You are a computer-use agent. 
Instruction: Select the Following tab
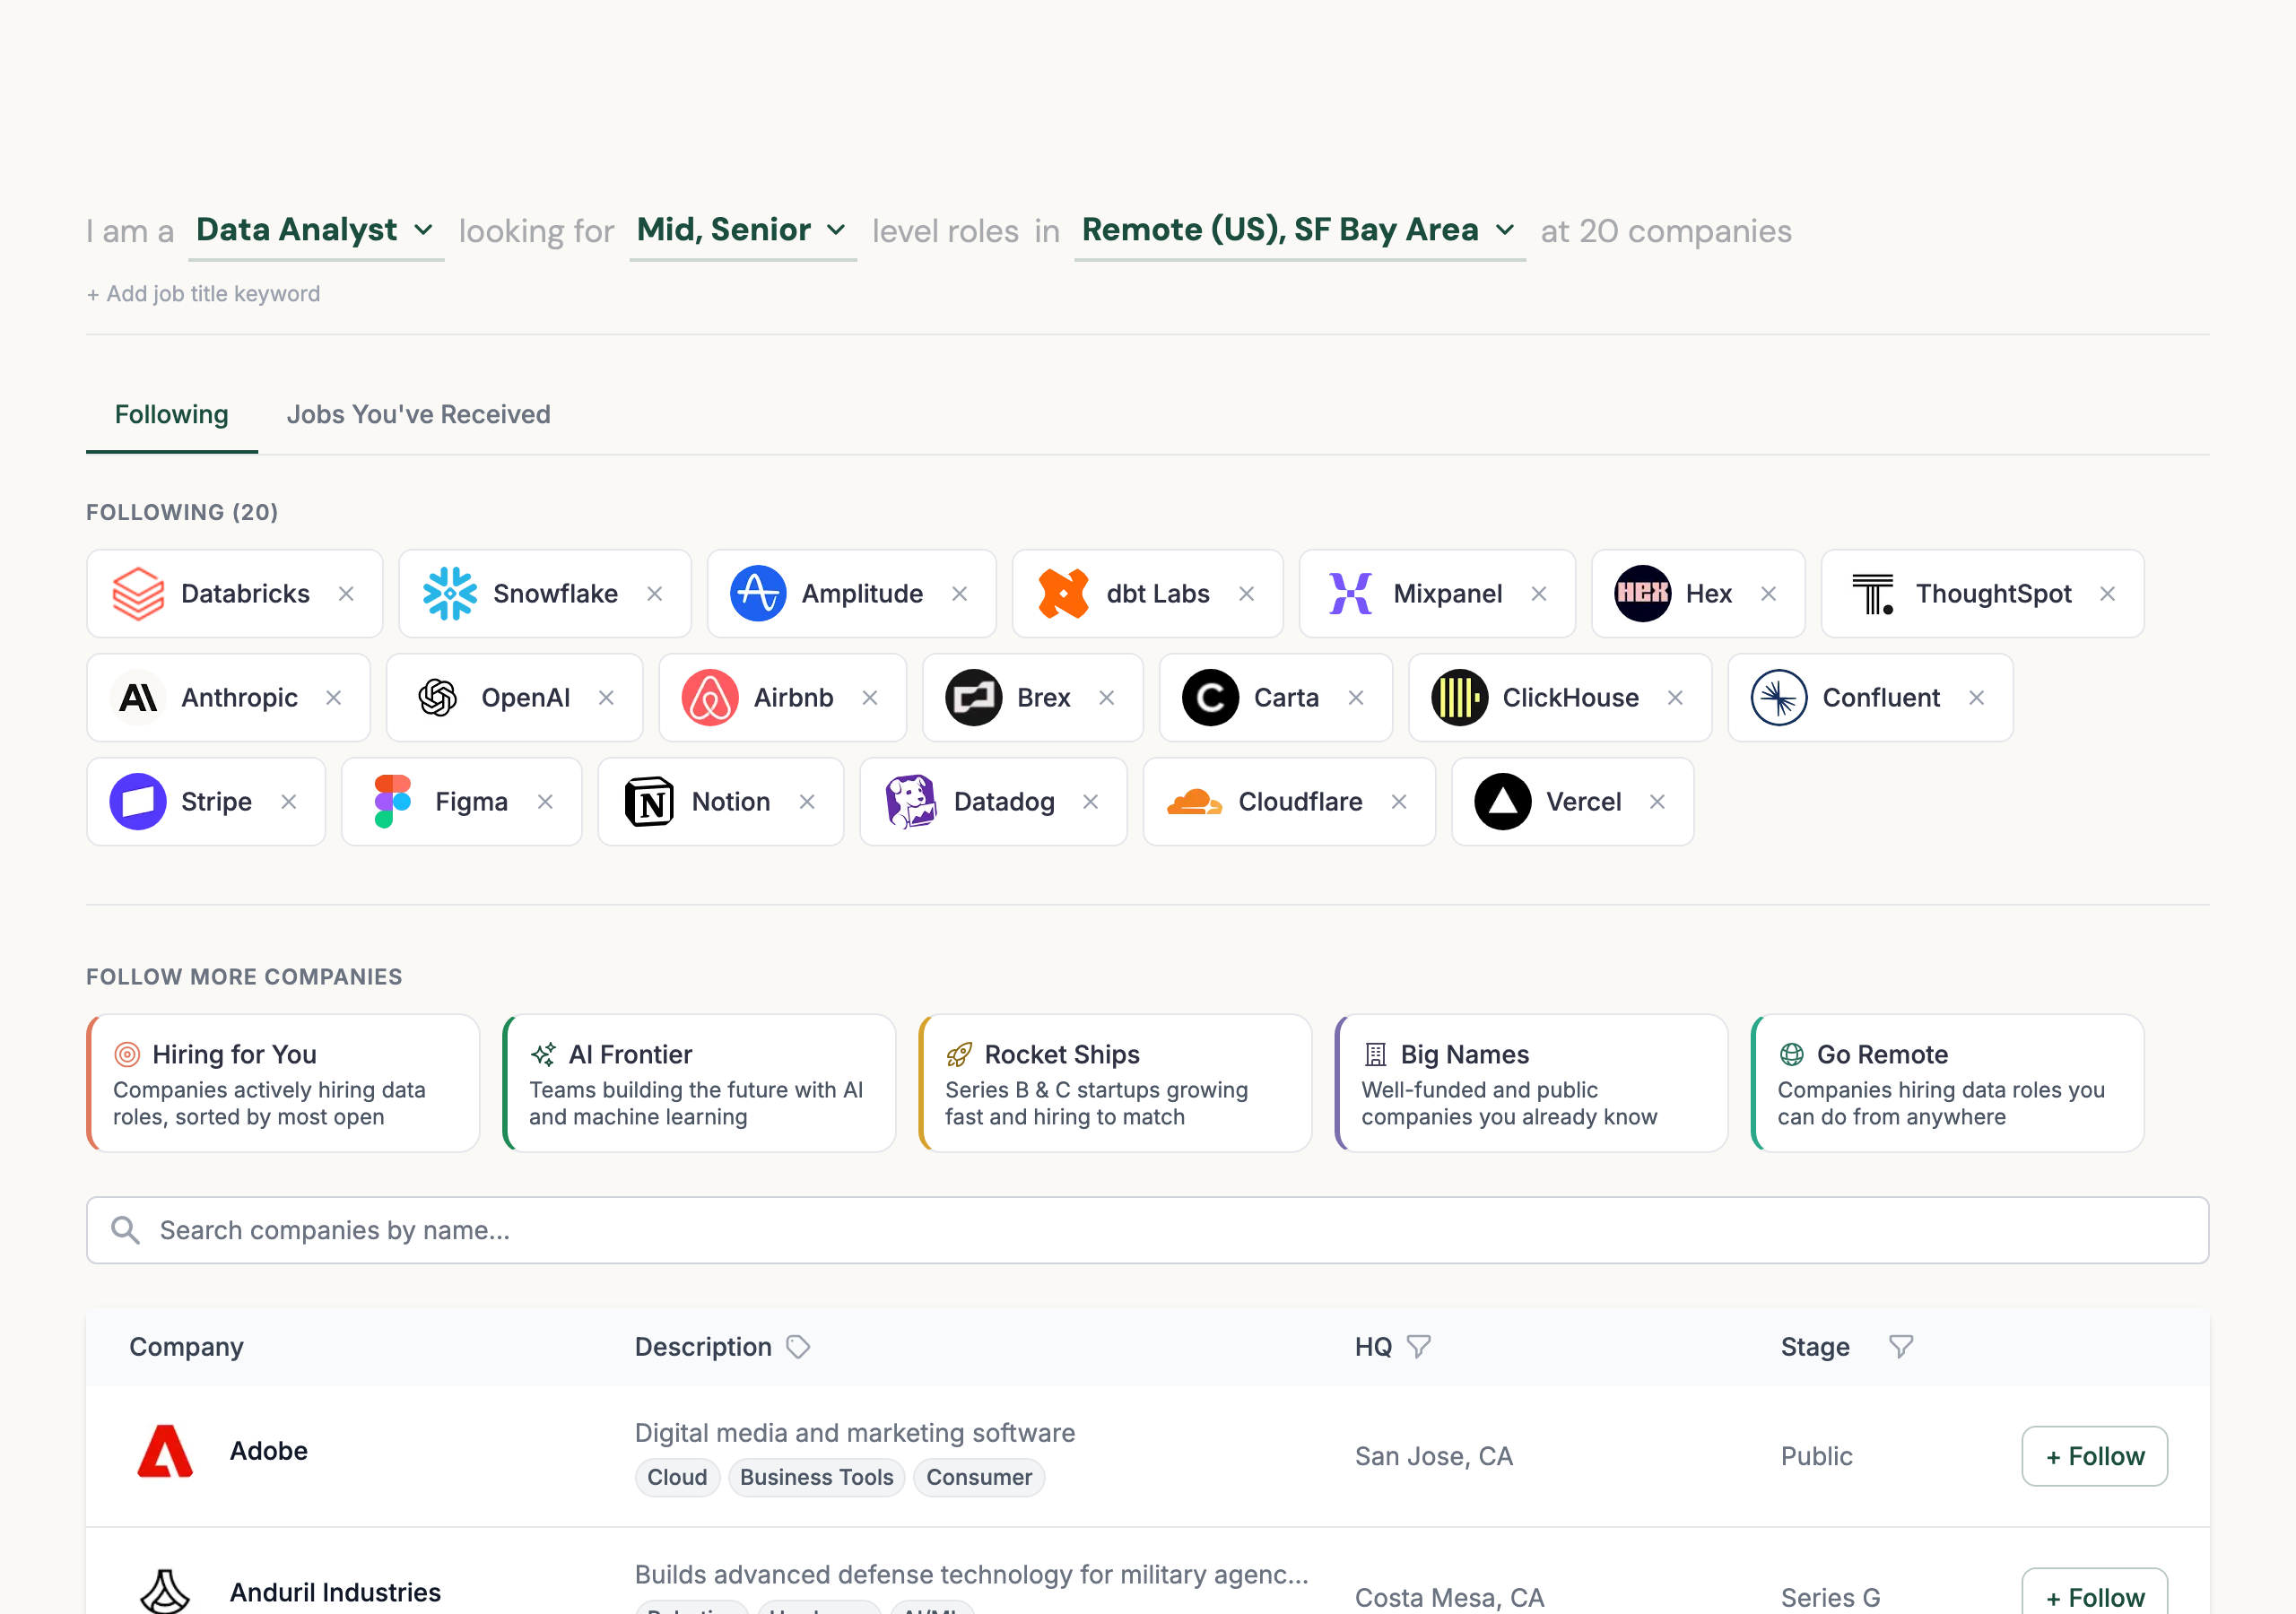[171, 414]
